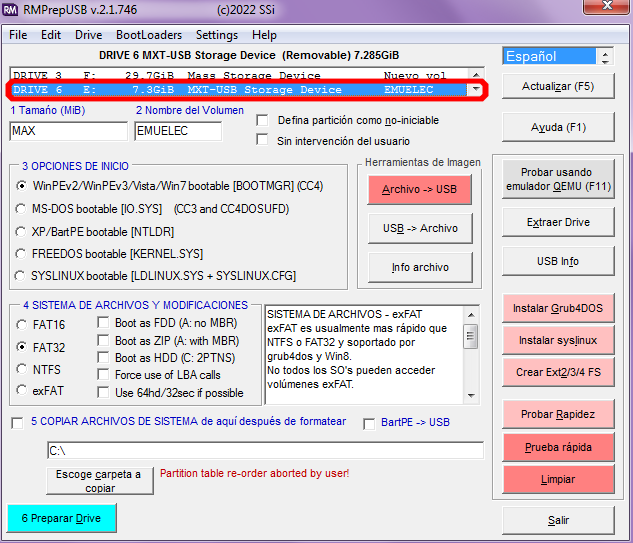The height and width of the screenshot is (543, 633).
Task: Click info text box scroll down arrow
Action: click(471, 395)
